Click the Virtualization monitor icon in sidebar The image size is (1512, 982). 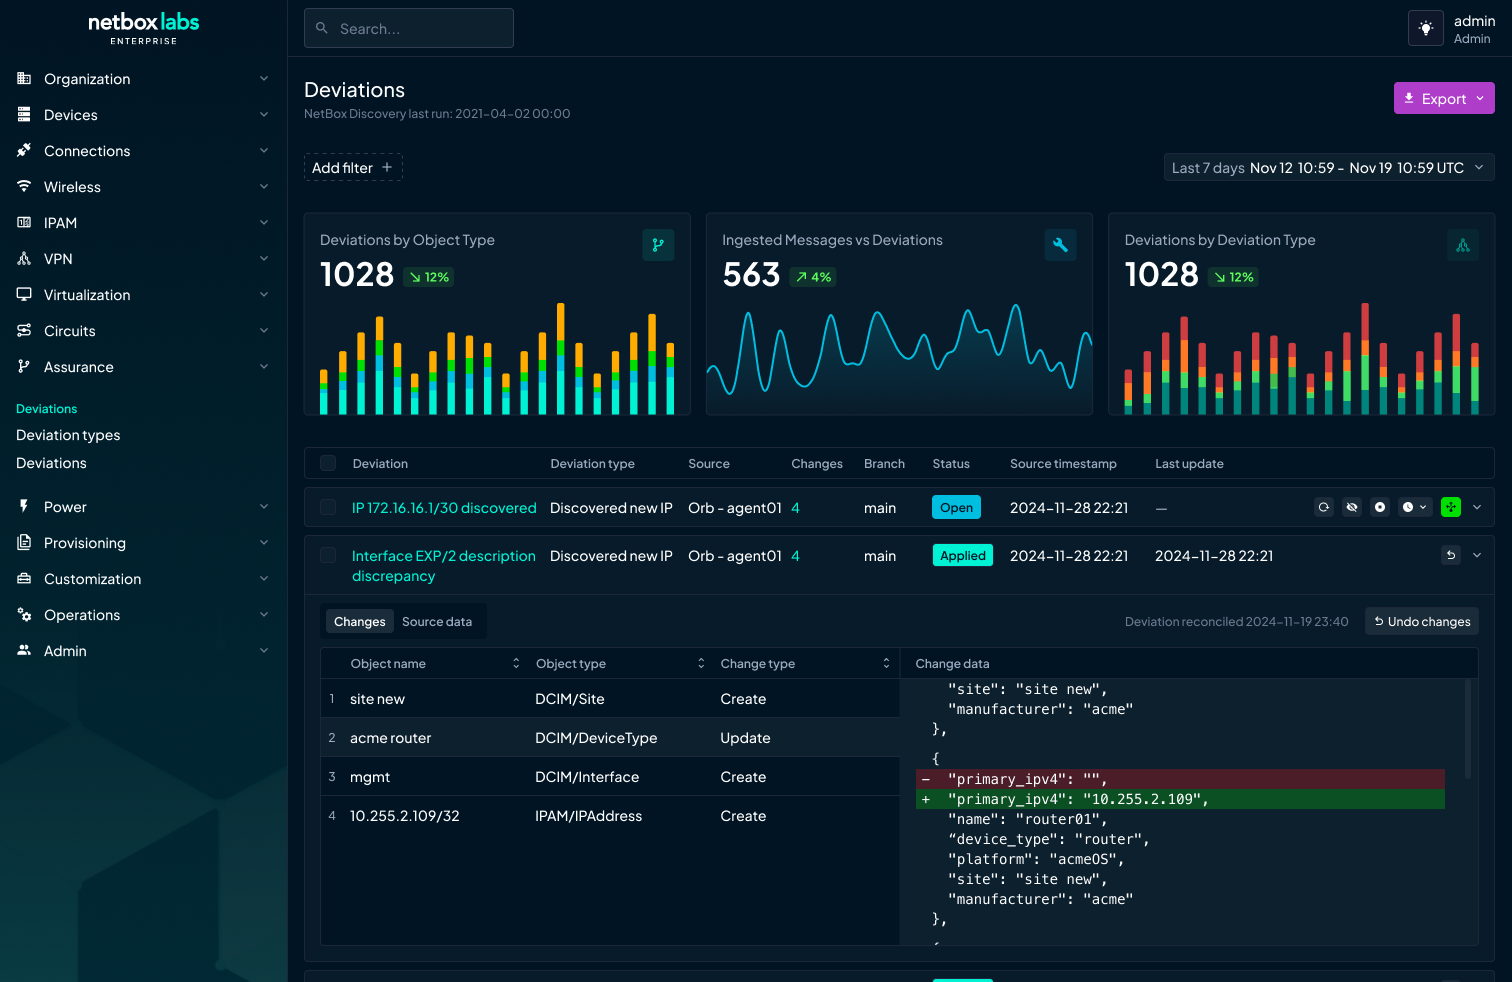[24, 295]
